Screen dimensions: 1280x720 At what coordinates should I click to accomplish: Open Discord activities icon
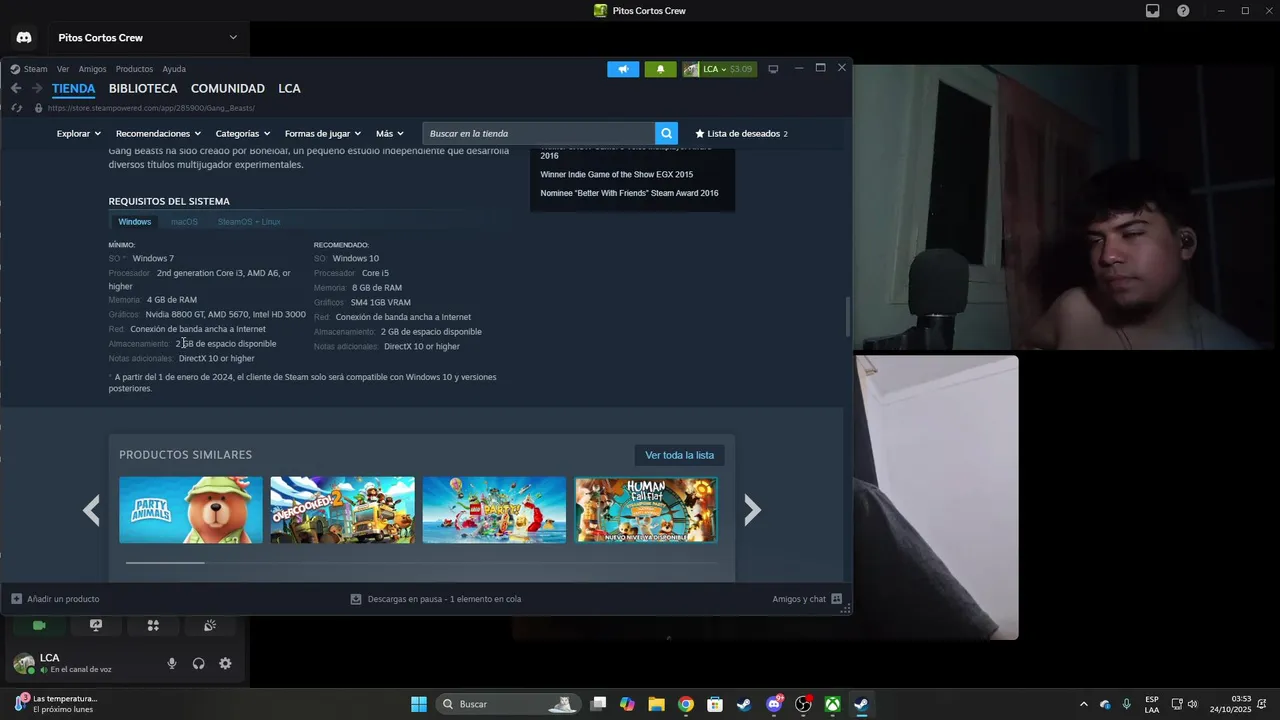tap(153, 625)
